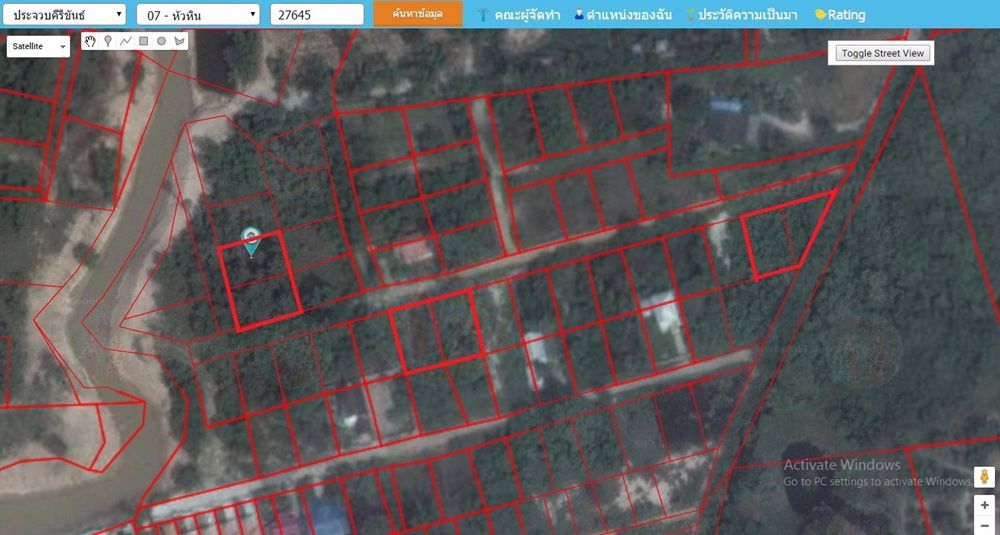Select the hand pan tool

[x=90, y=41]
